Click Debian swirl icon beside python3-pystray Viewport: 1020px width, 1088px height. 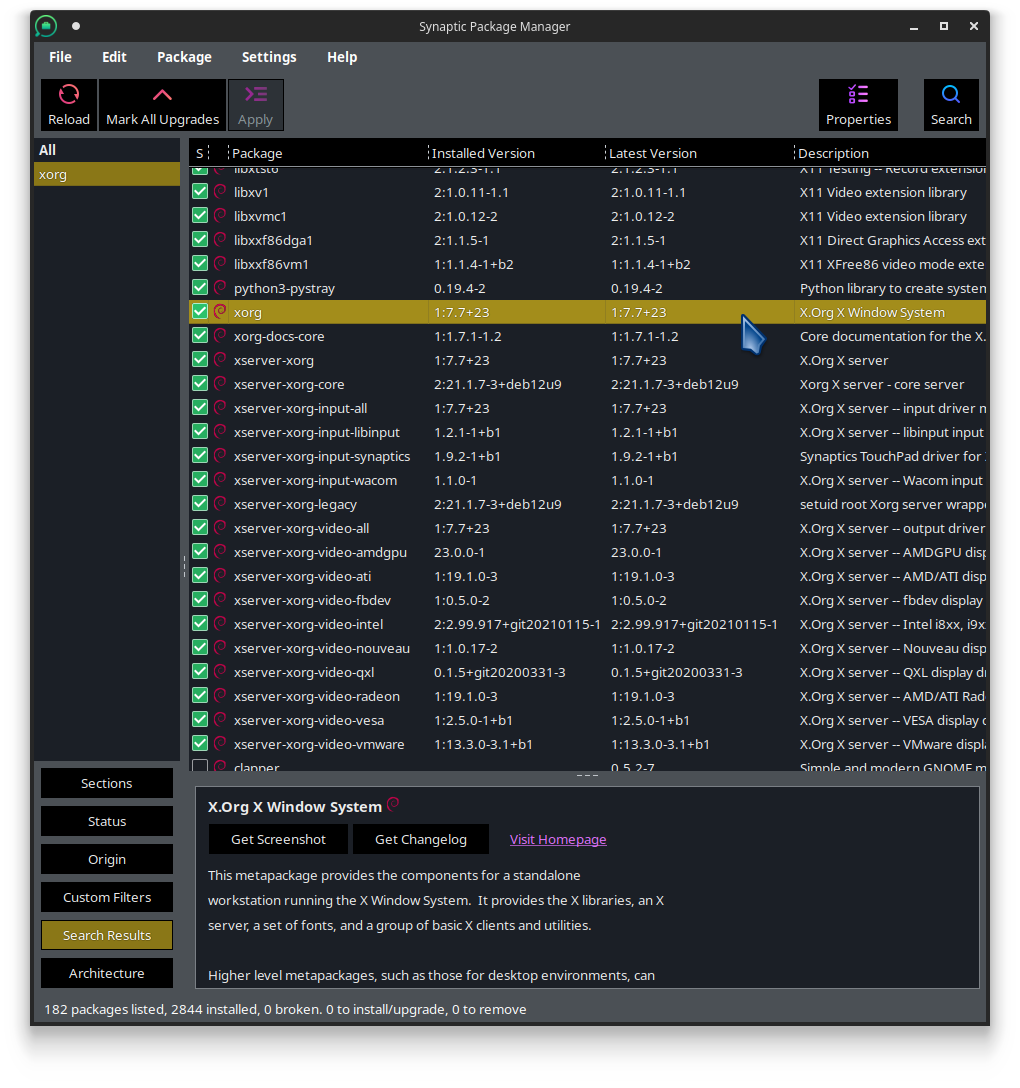point(220,288)
